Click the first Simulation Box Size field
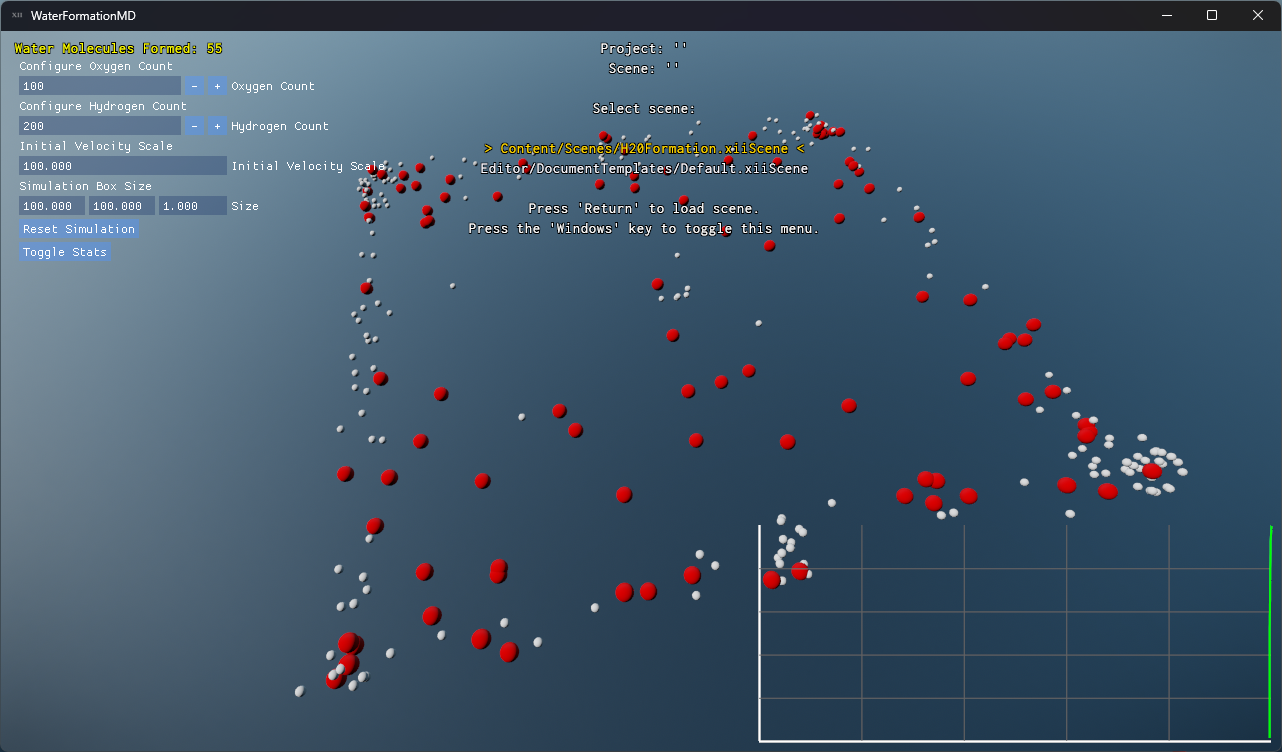 (x=52, y=206)
